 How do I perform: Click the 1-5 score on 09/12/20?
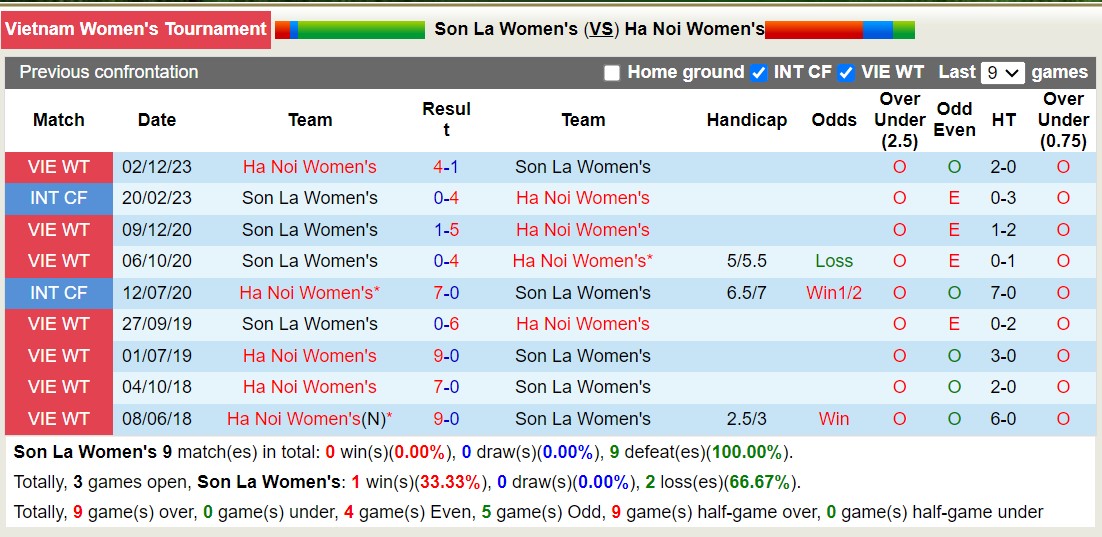[446, 230]
